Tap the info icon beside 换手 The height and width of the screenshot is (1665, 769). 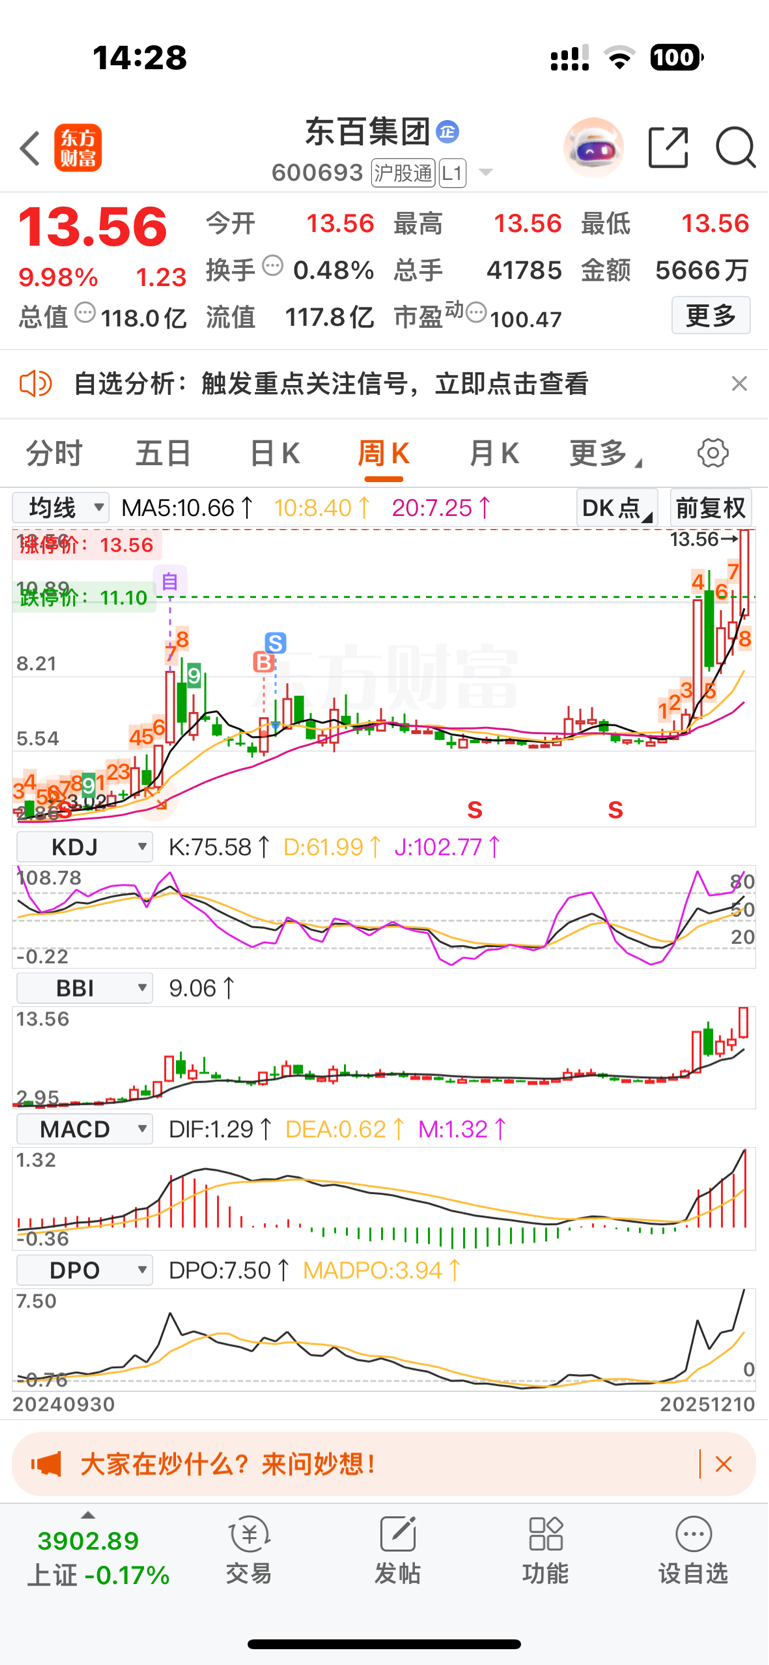click(x=273, y=267)
